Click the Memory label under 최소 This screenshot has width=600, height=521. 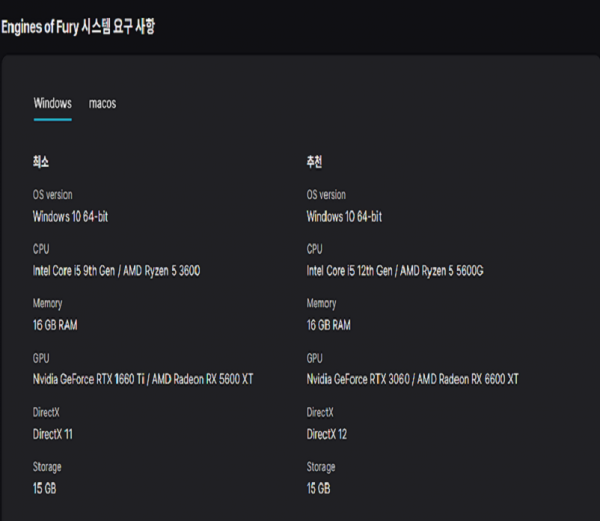coord(48,303)
